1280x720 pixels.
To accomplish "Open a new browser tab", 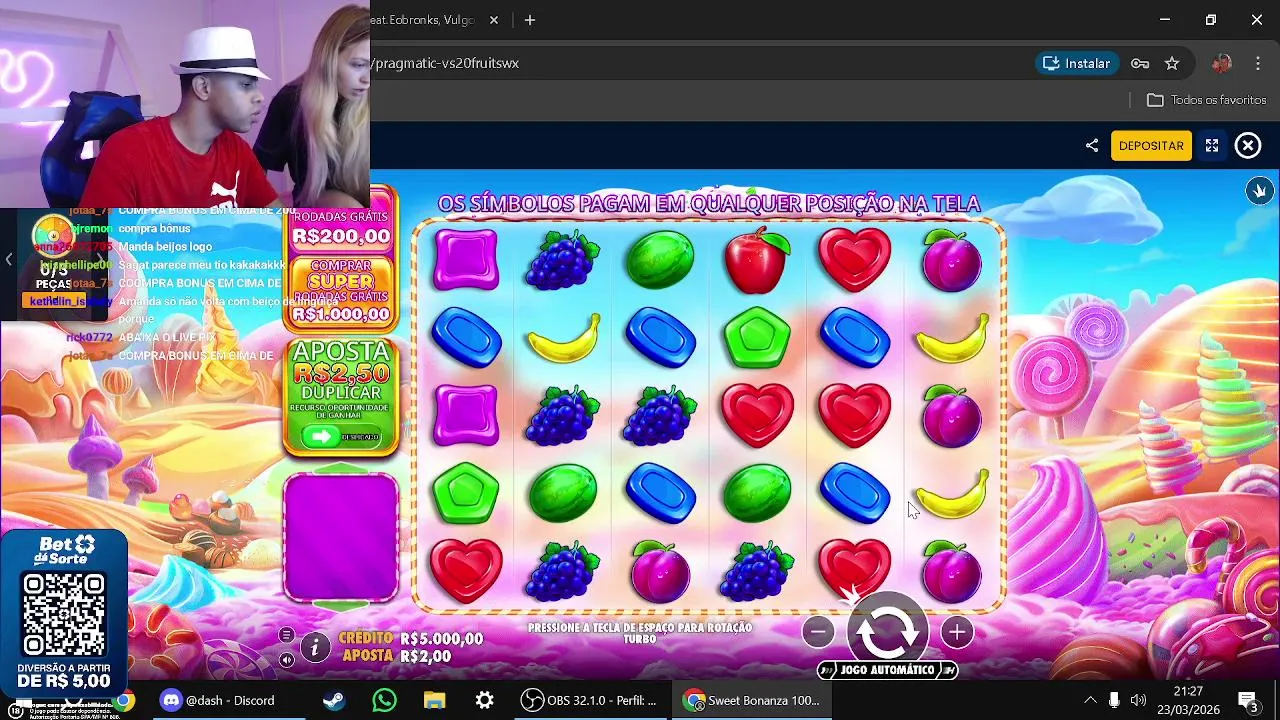I will coord(530,20).
